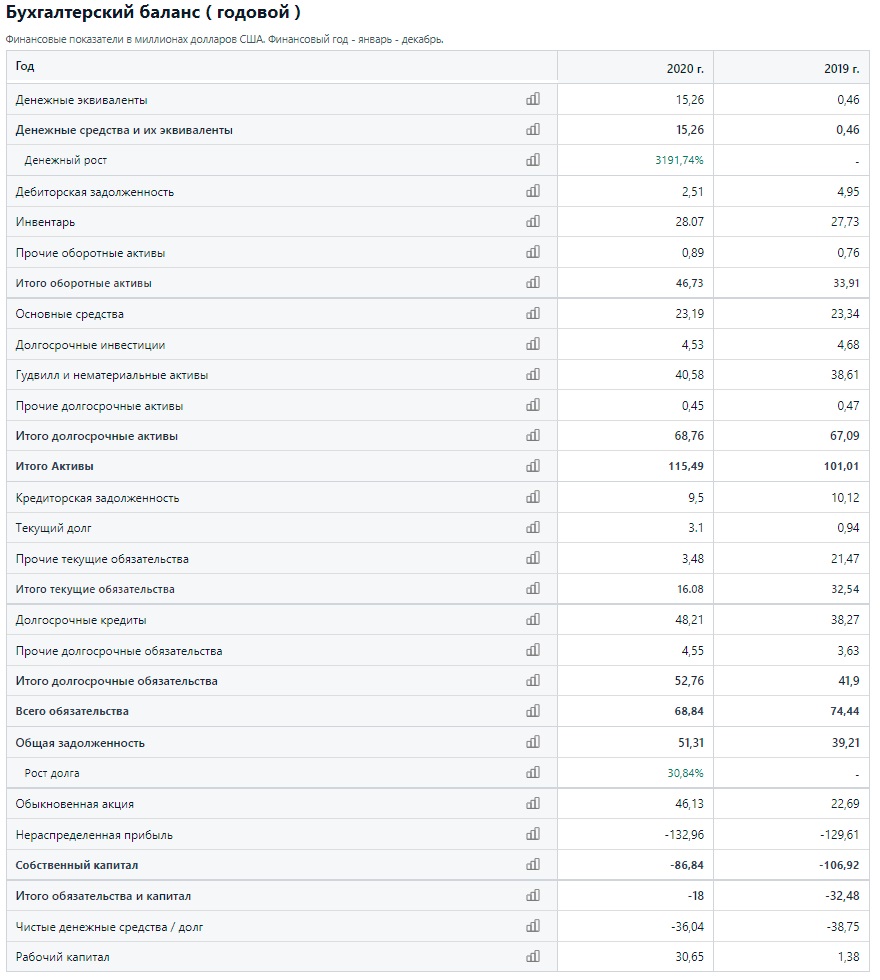Click the Всего обязательства row label
This screenshot has width=880, height=980.
pos(72,711)
